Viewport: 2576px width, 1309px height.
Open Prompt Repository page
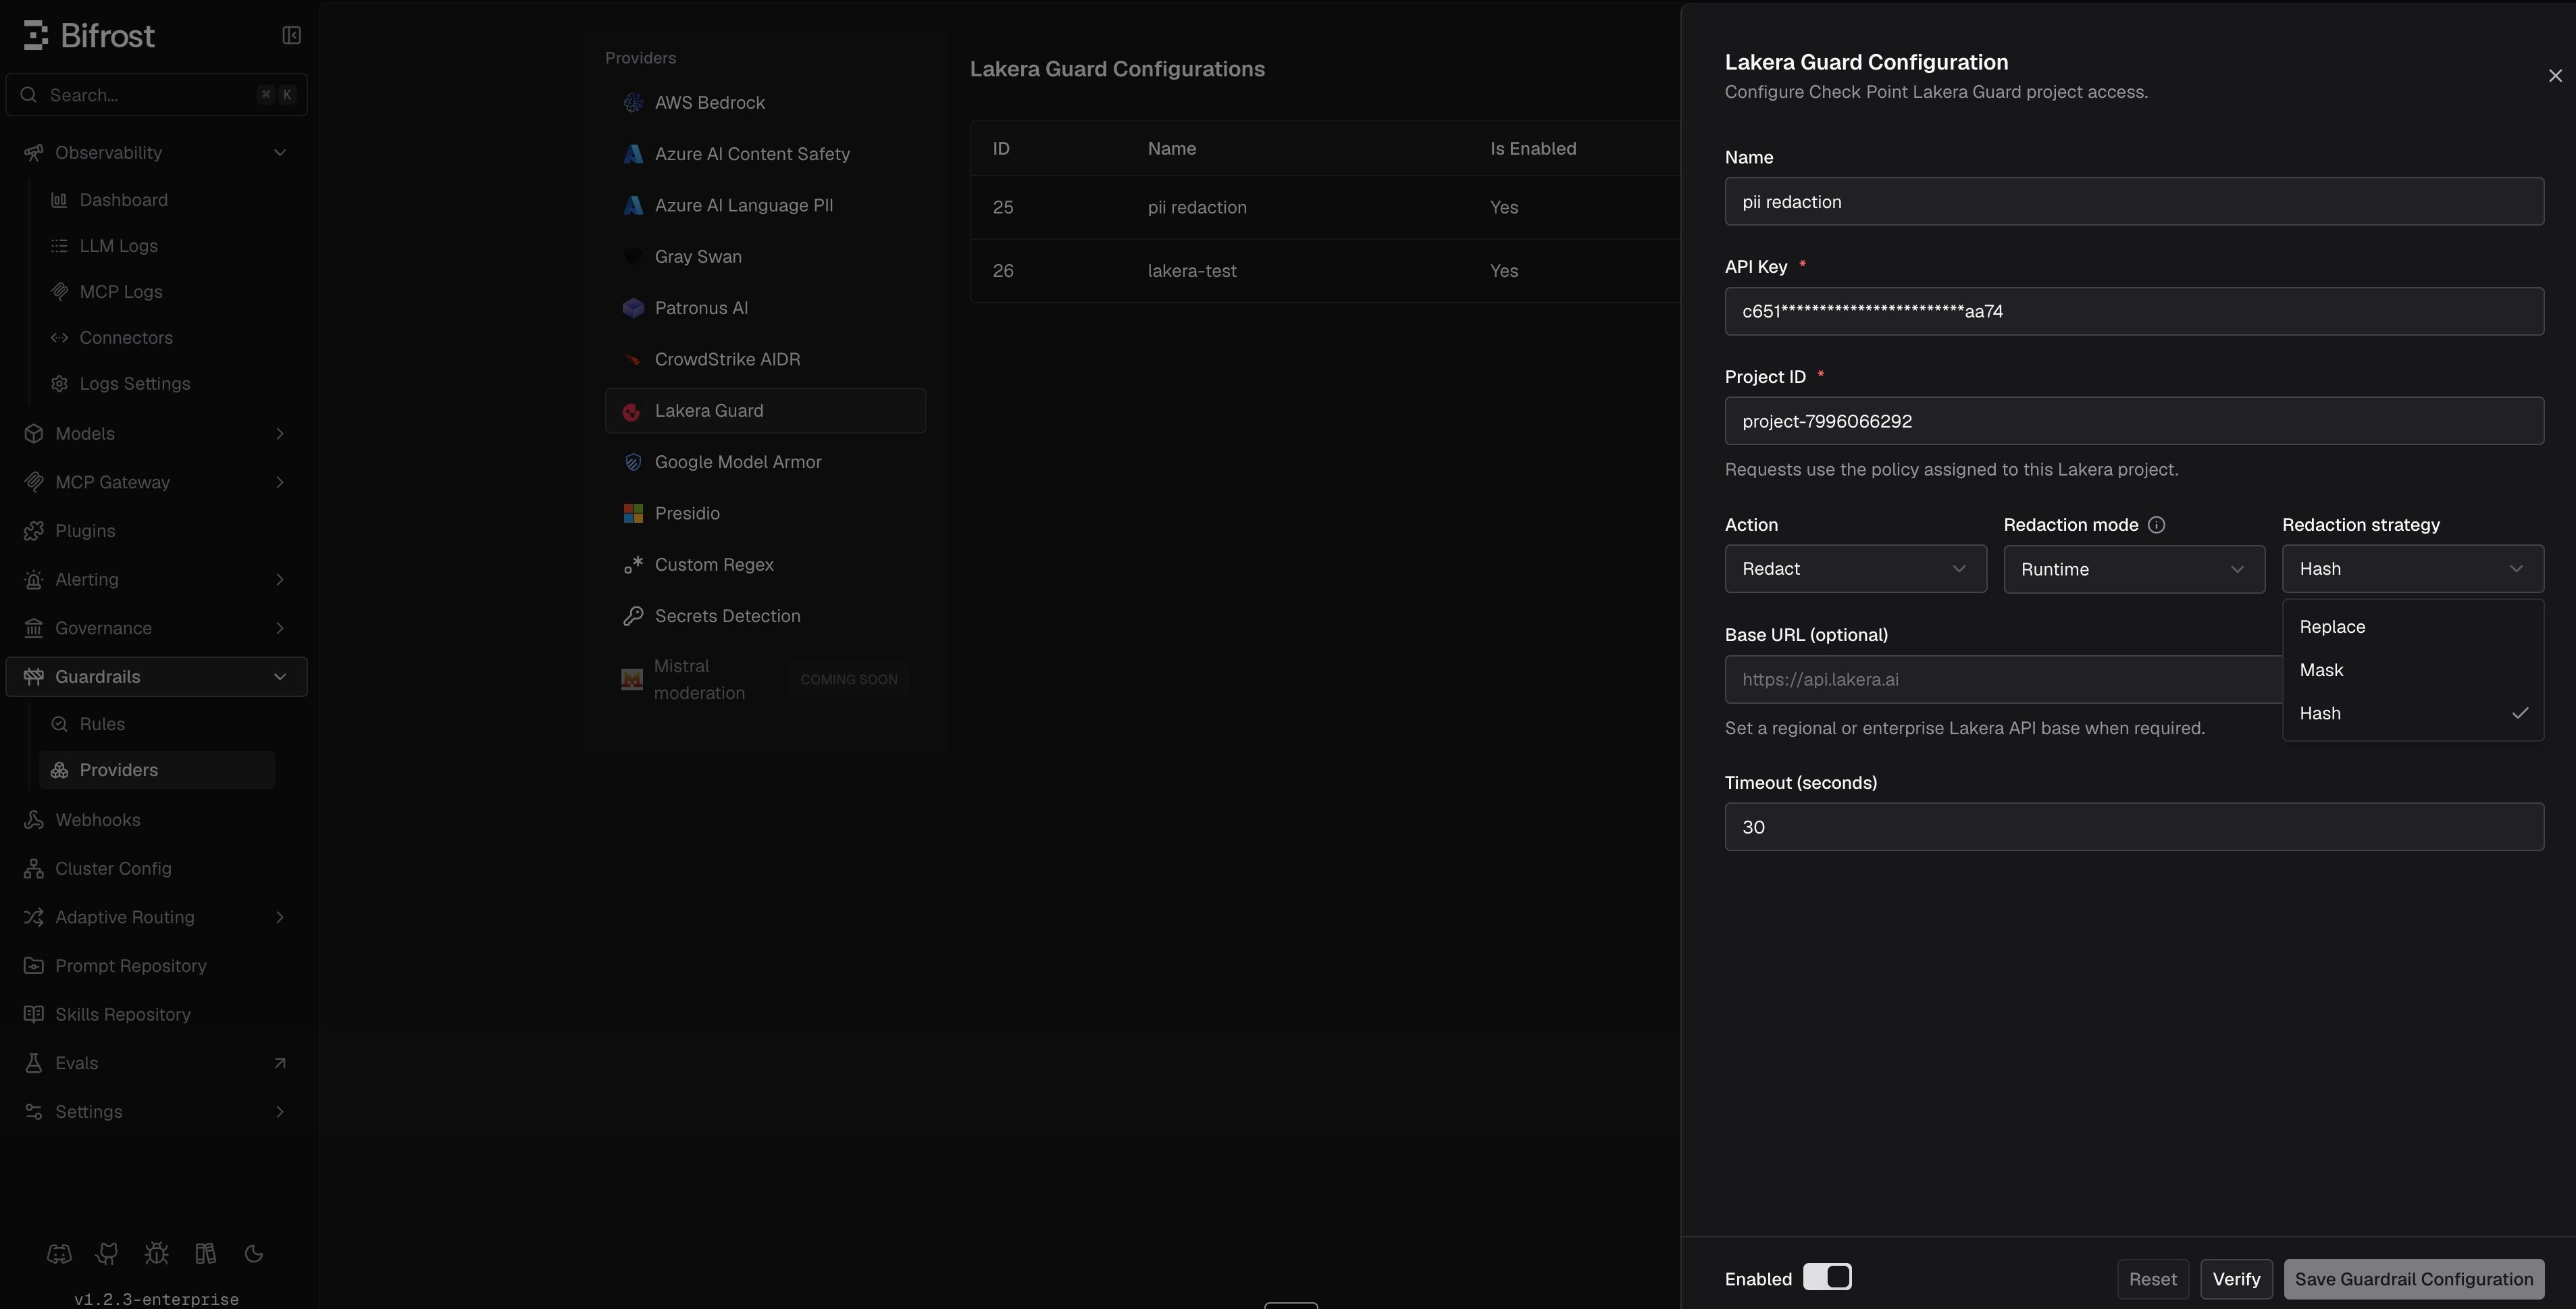(156, 966)
